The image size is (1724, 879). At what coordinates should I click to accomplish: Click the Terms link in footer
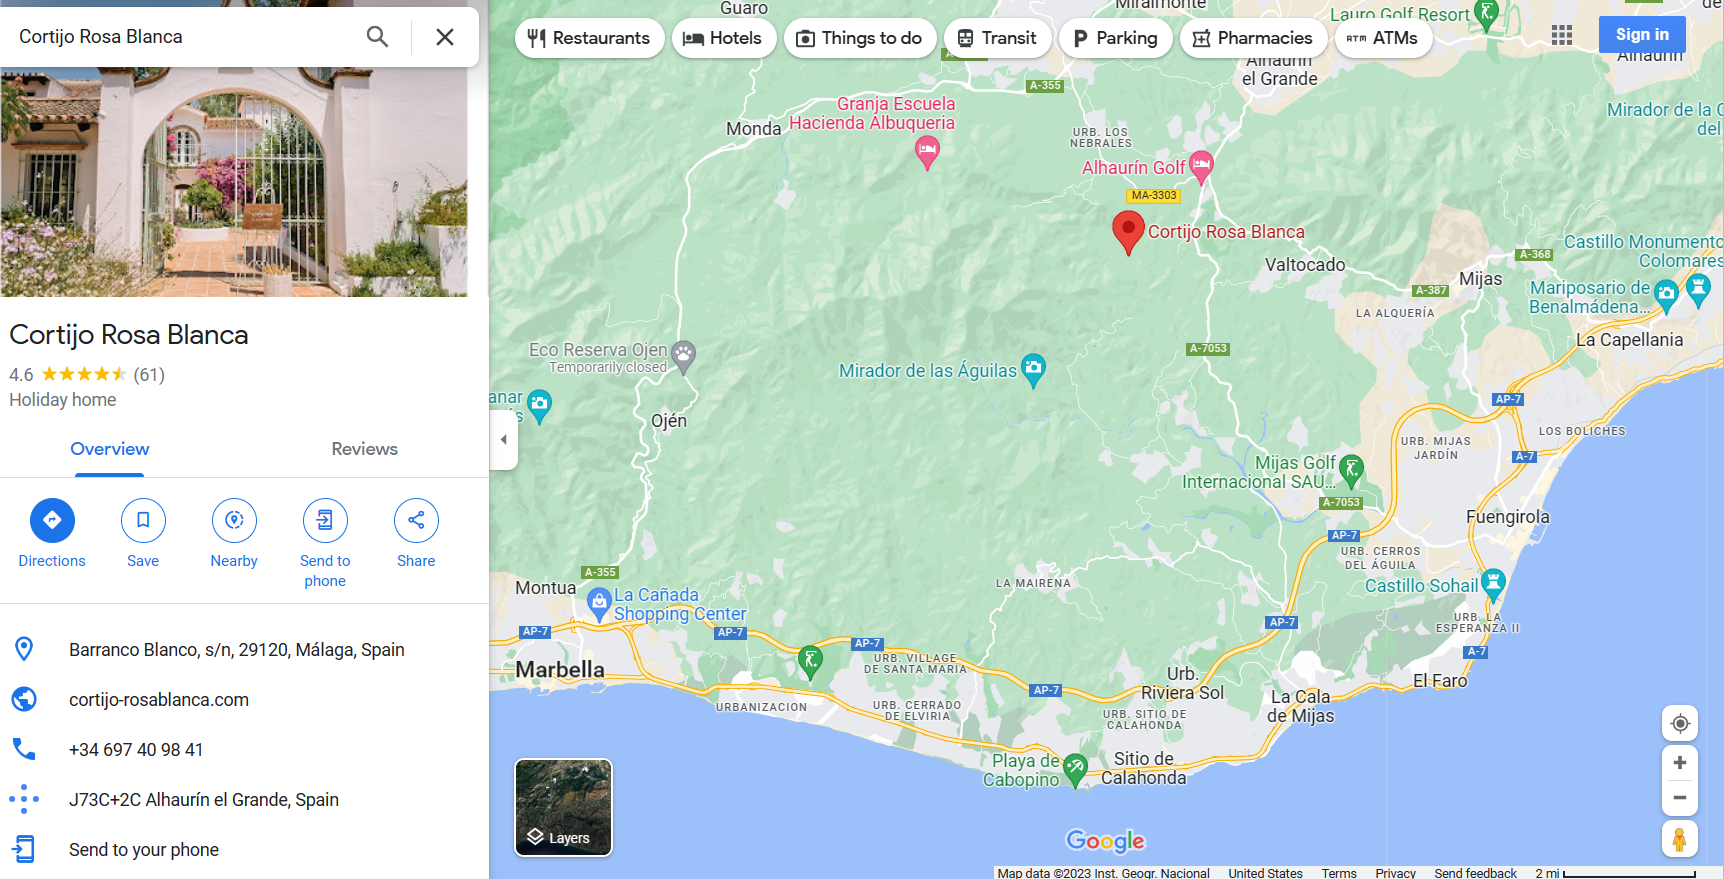pos(1339,873)
